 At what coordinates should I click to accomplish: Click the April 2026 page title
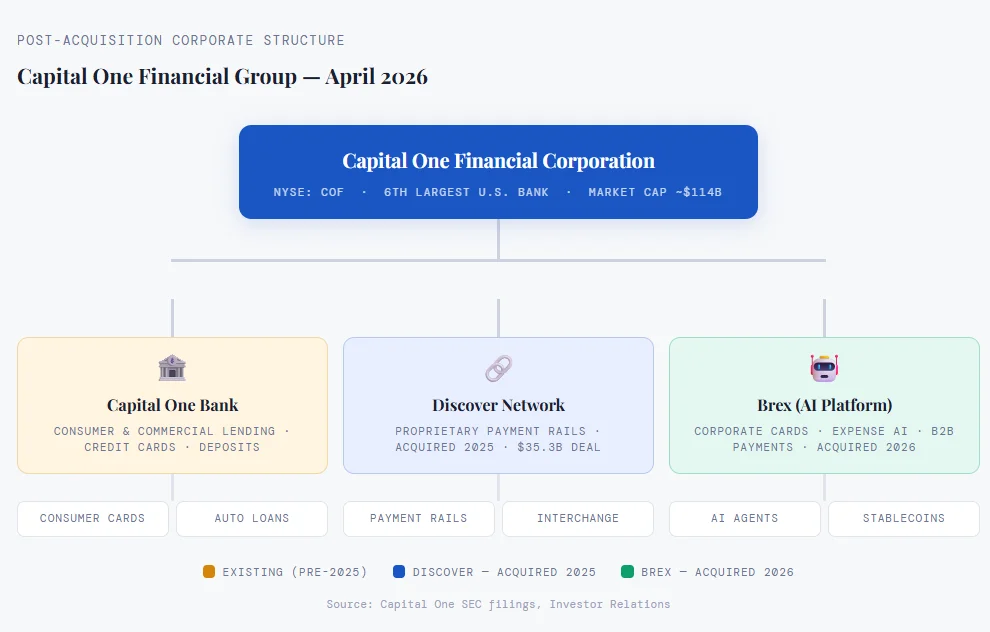click(222, 76)
